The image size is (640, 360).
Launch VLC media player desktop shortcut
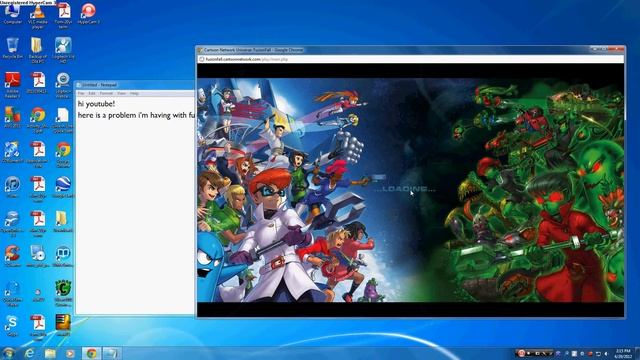tap(38, 16)
